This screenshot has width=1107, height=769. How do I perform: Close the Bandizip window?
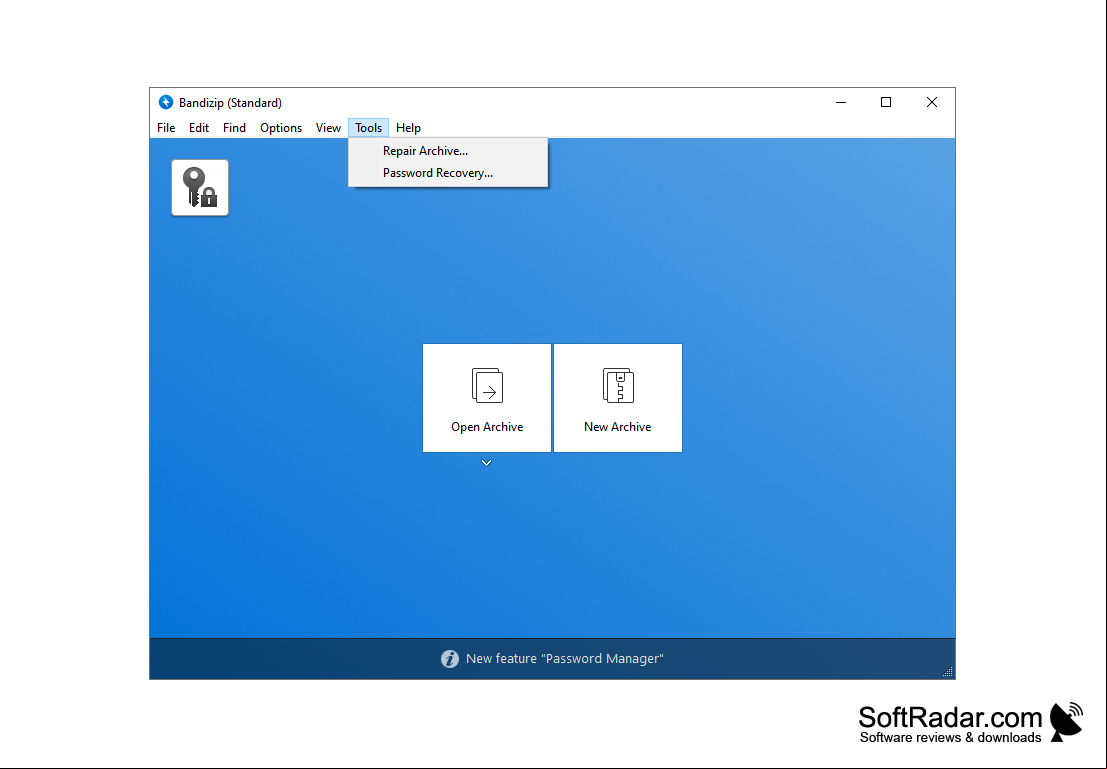pos(932,102)
